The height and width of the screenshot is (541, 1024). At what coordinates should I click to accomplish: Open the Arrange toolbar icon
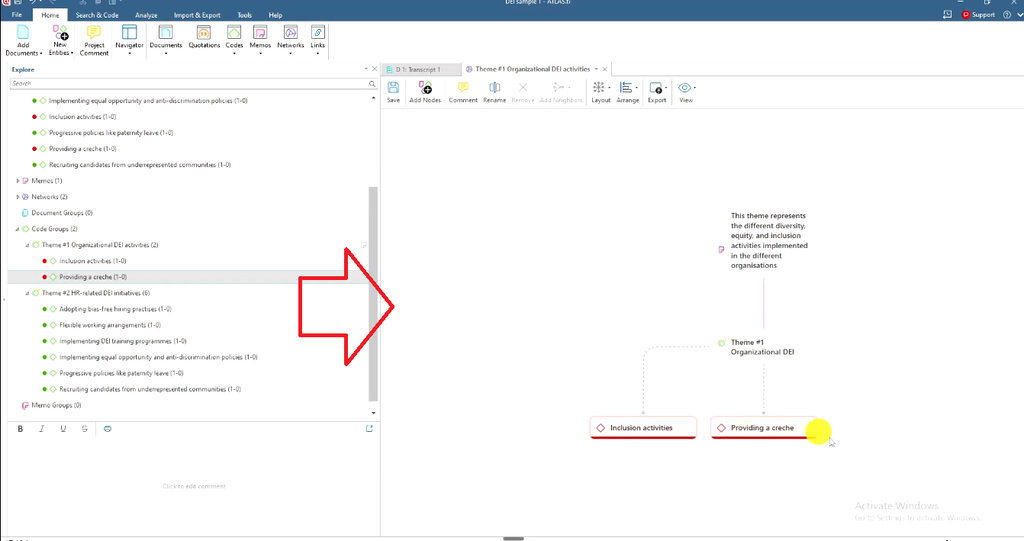628,88
